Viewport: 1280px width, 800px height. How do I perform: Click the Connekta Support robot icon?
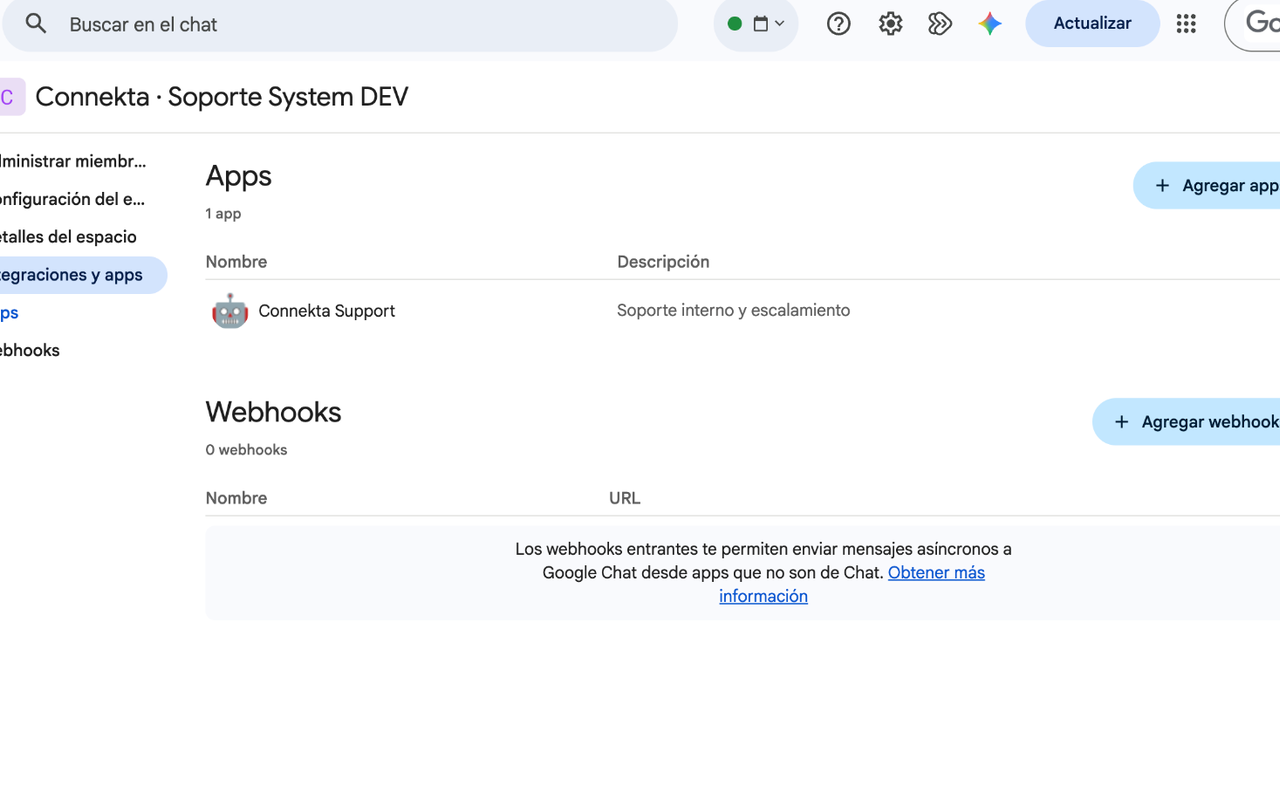point(230,311)
